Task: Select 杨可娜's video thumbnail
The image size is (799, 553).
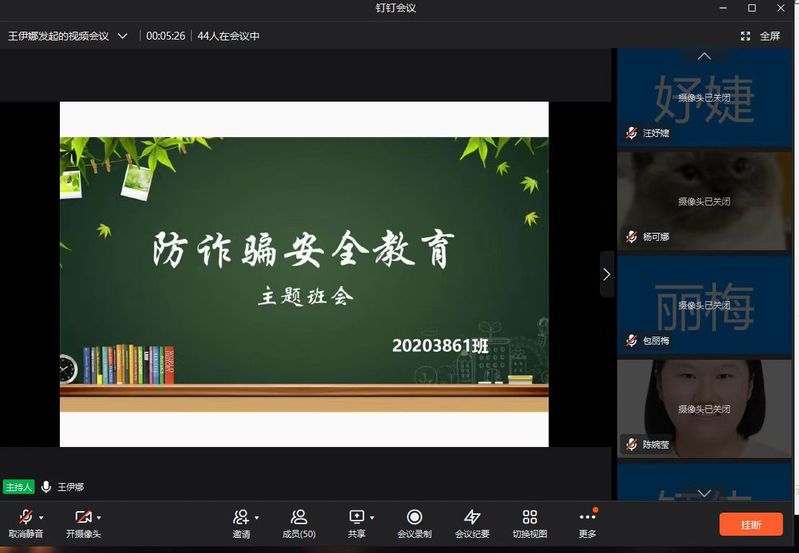Action: pyautogui.click(x=704, y=199)
